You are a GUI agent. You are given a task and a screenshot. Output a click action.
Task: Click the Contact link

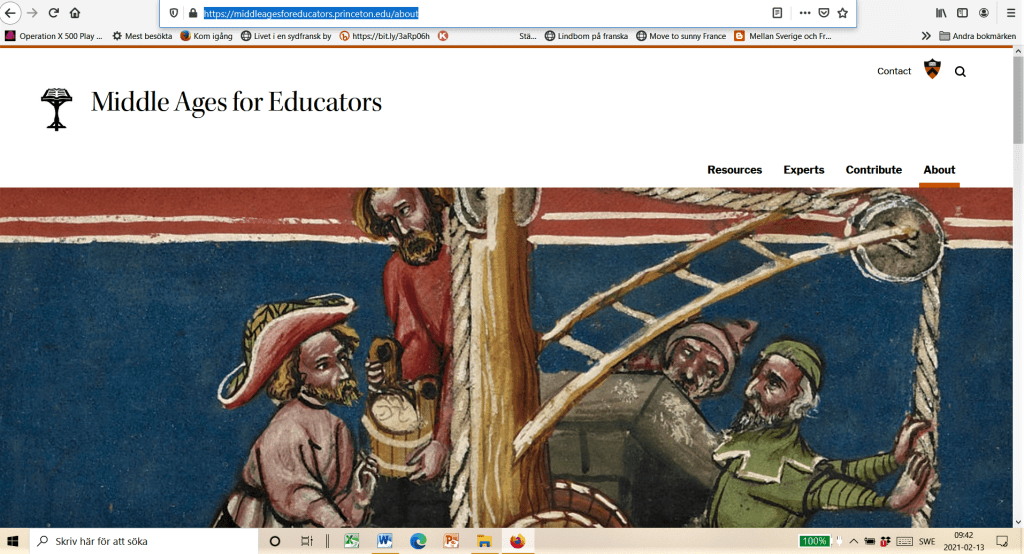click(894, 71)
